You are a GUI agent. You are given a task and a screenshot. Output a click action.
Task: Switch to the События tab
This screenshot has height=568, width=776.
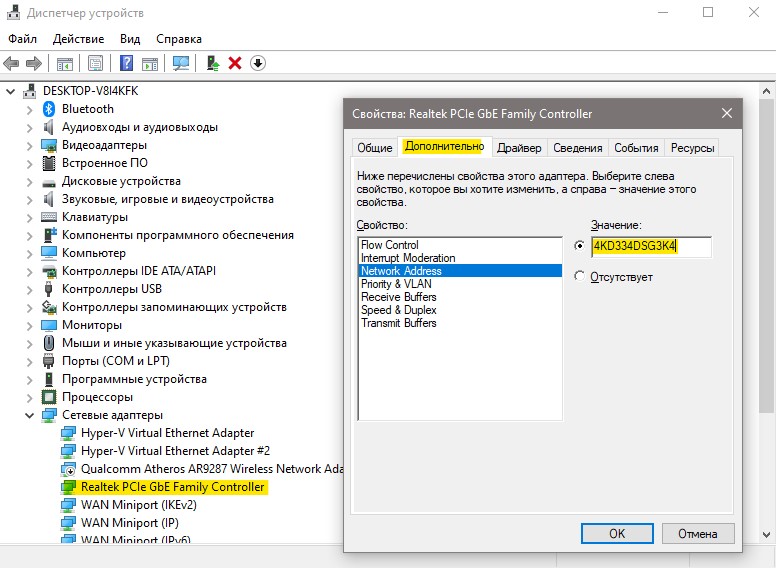(x=636, y=148)
